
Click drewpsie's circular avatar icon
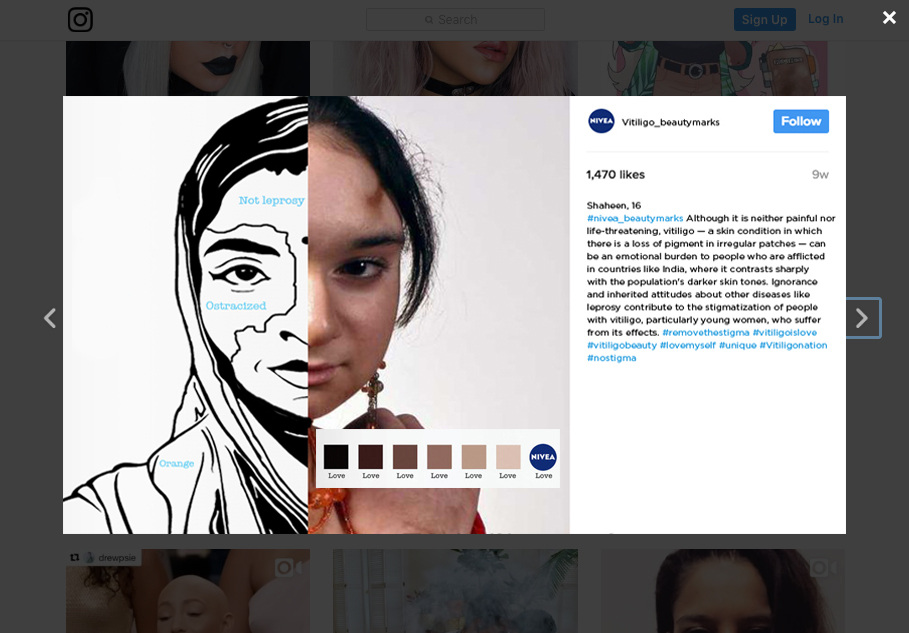pyautogui.click(x=90, y=557)
